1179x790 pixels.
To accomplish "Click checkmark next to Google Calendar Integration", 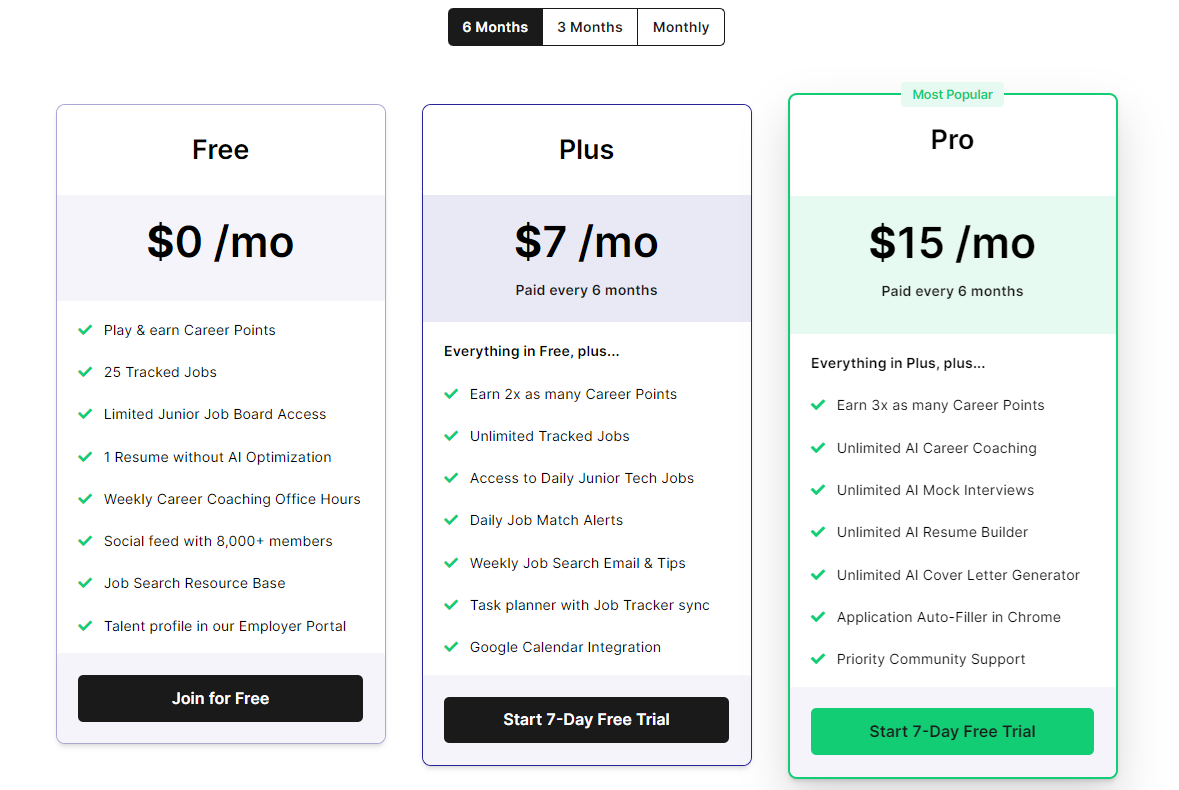I will 451,647.
